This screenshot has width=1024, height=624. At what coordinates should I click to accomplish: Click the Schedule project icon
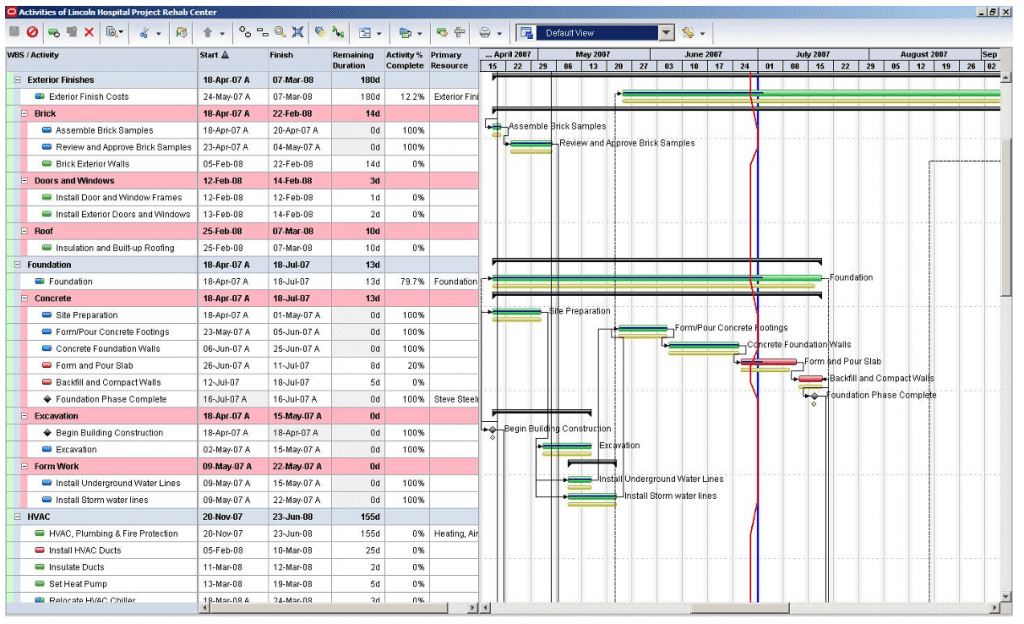click(x=182, y=32)
